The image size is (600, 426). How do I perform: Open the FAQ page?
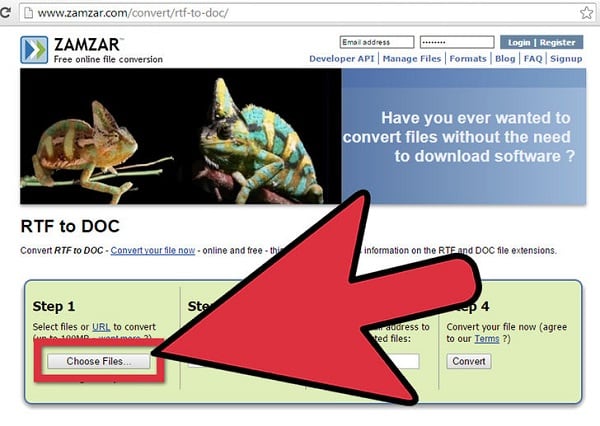click(x=533, y=59)
